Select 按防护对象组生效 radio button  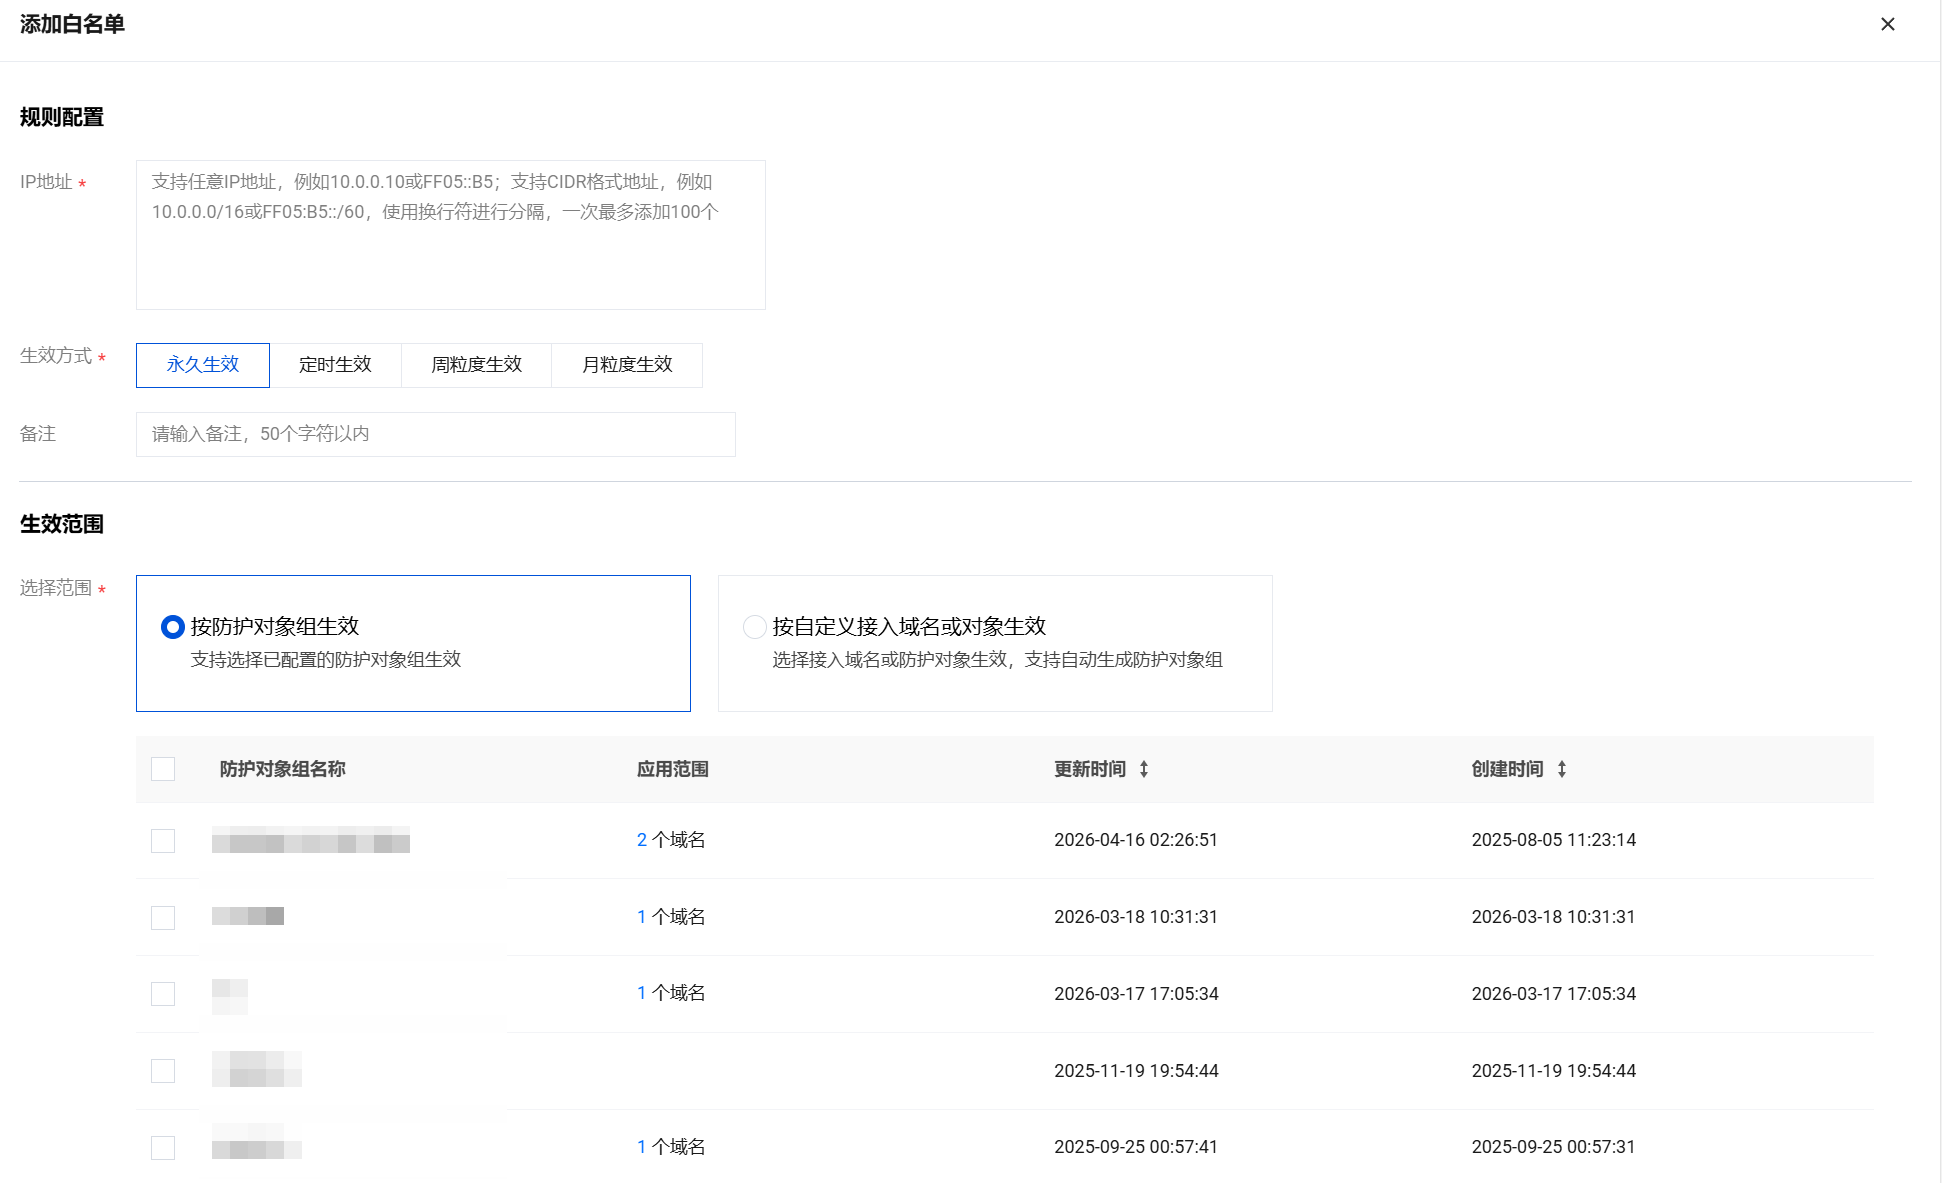pos(173,627)
